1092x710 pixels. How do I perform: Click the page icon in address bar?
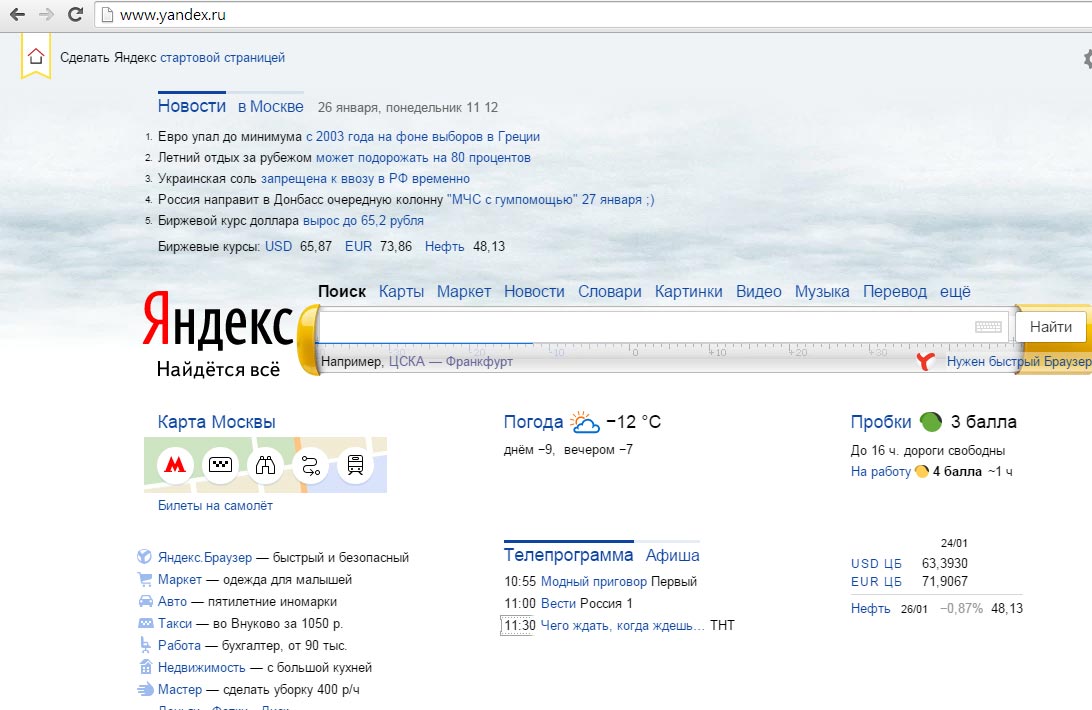[x=107, y=15]
